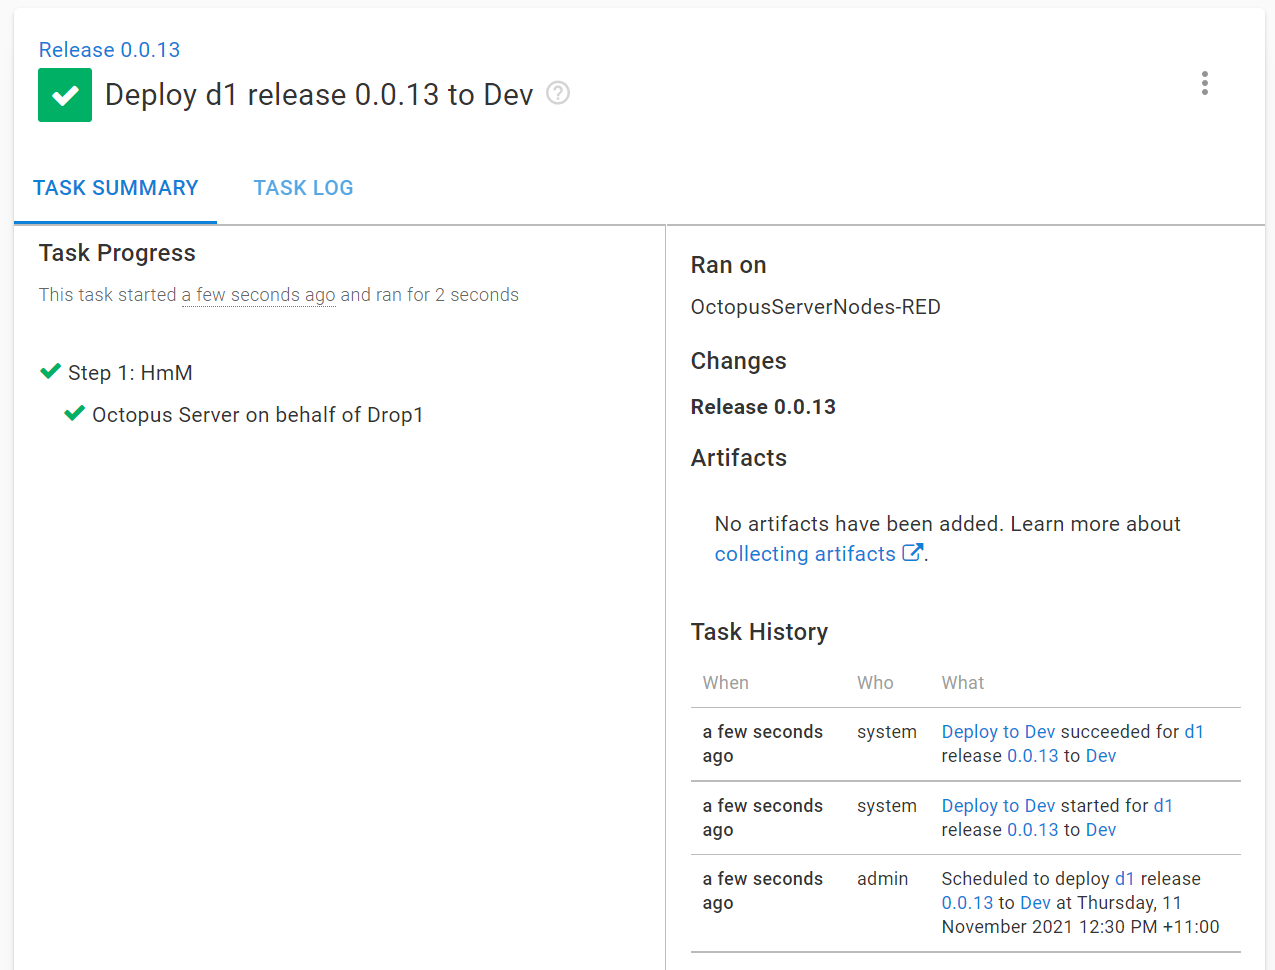Click 0.0.13 release link in succeeded row
This screenshot has height=970, width=1275.
(1032, 756)
